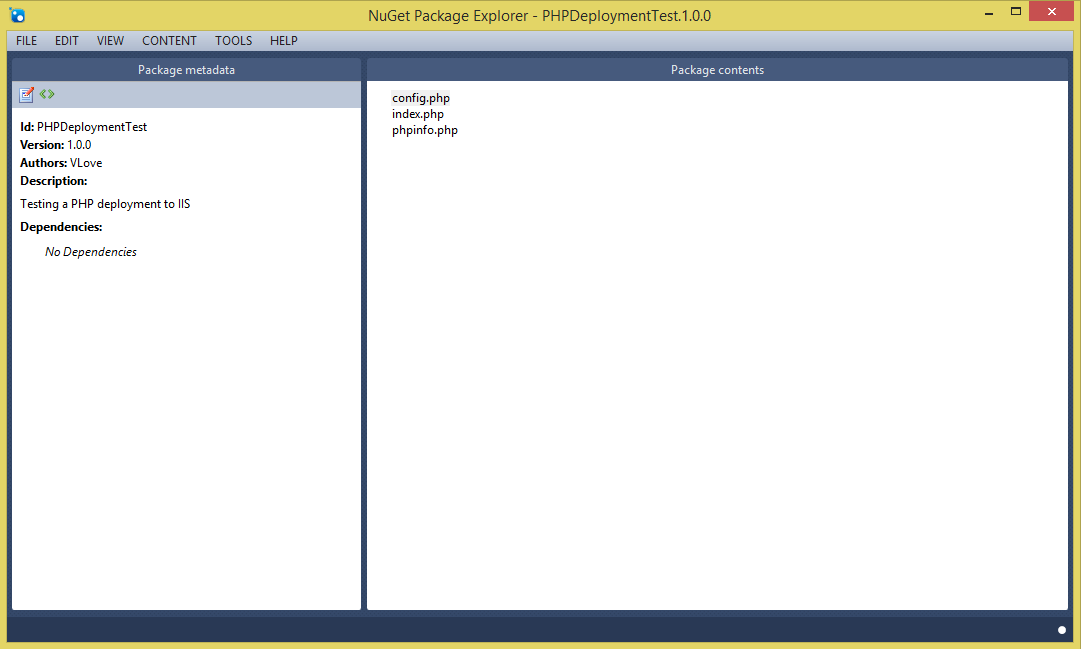The image size is (1081, 649).
Task: Click the Authors value VLove
Action: coord(86,162)
